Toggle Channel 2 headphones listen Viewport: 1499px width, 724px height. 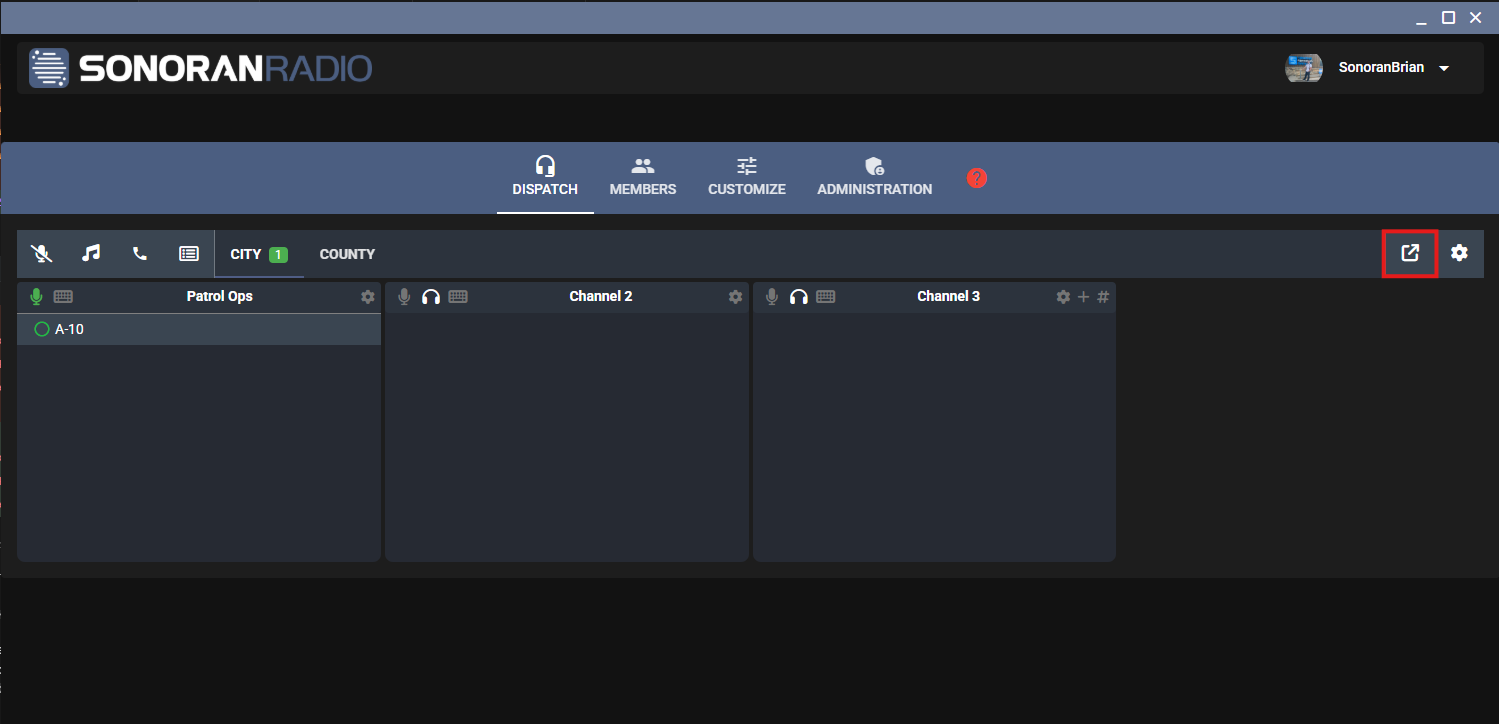click(431, 297)
